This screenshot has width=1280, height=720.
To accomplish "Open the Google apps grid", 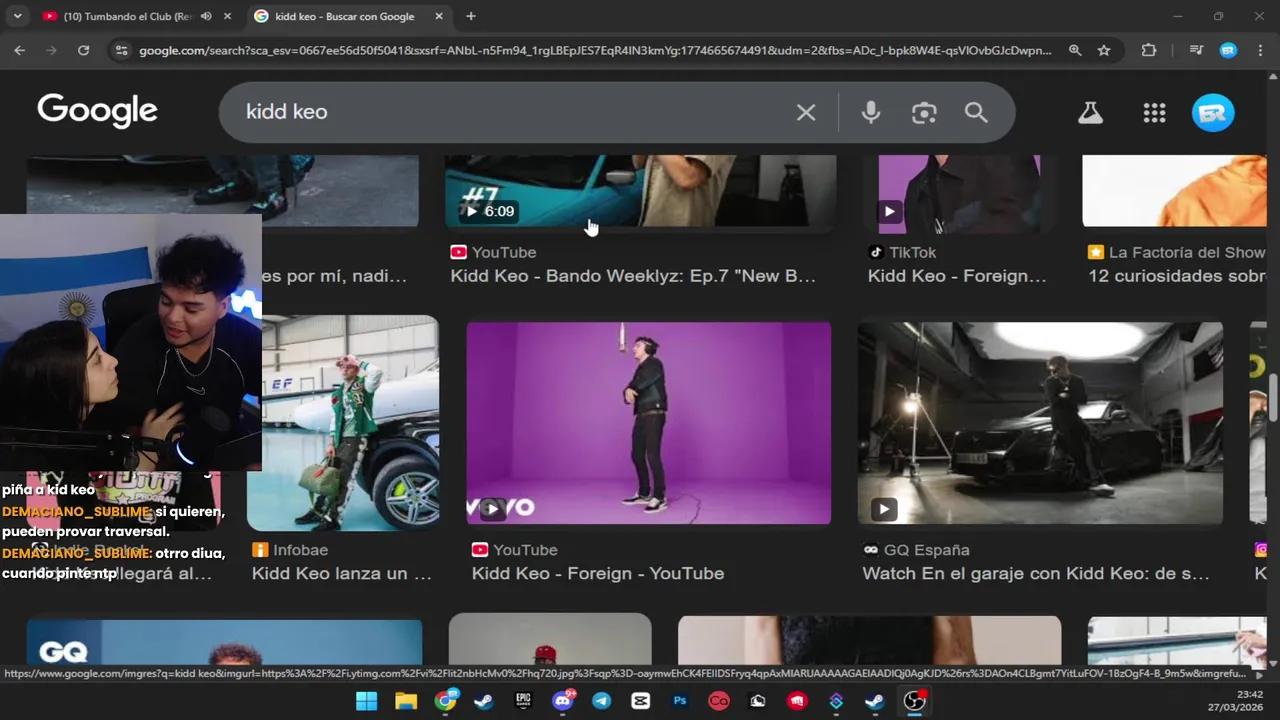I will point(1155,113).
